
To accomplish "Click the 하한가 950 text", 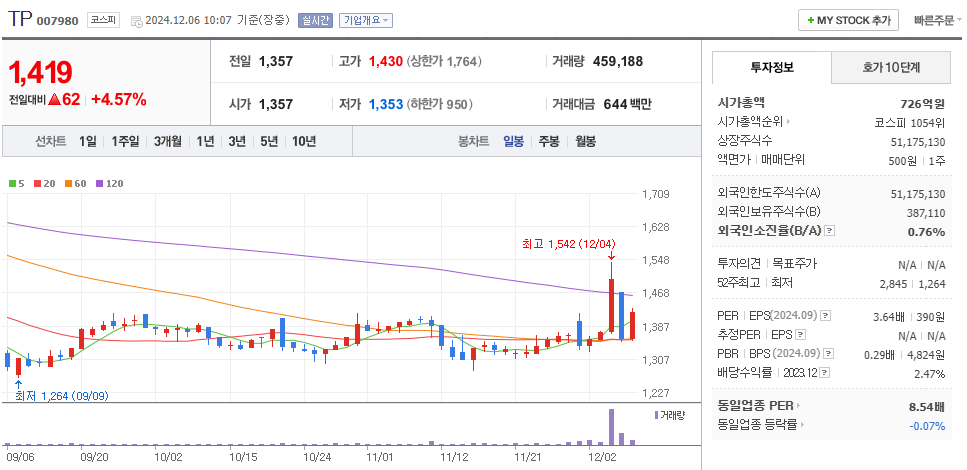I will coord(439,105).
